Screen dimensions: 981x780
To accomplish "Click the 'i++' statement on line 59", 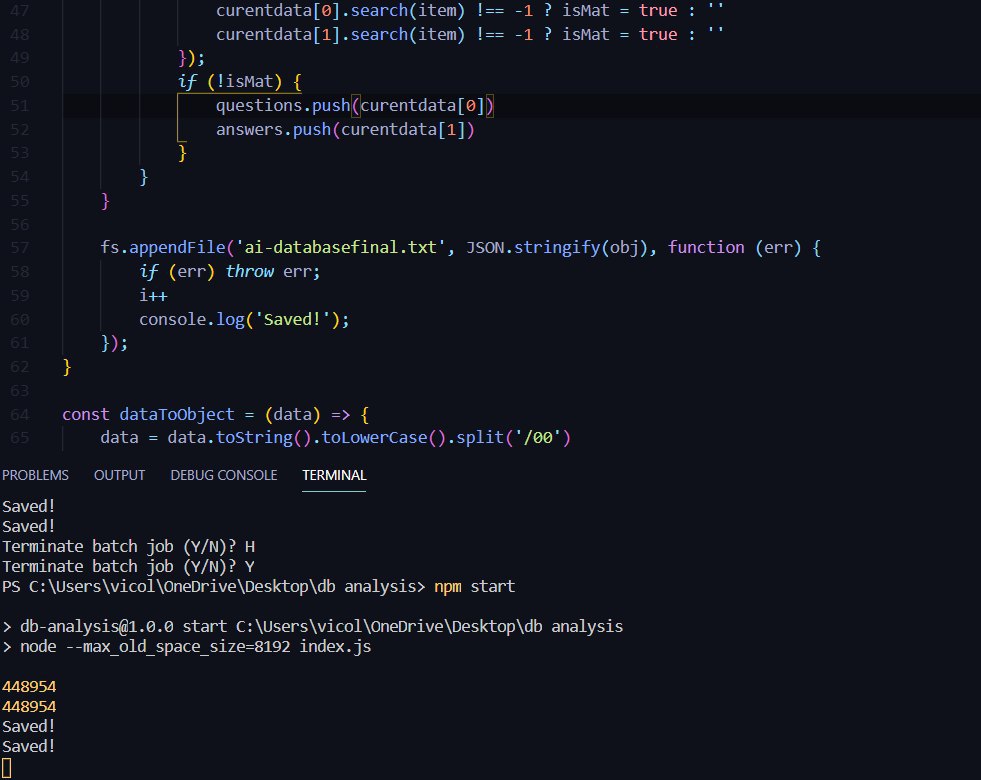I will coord(153,295).
